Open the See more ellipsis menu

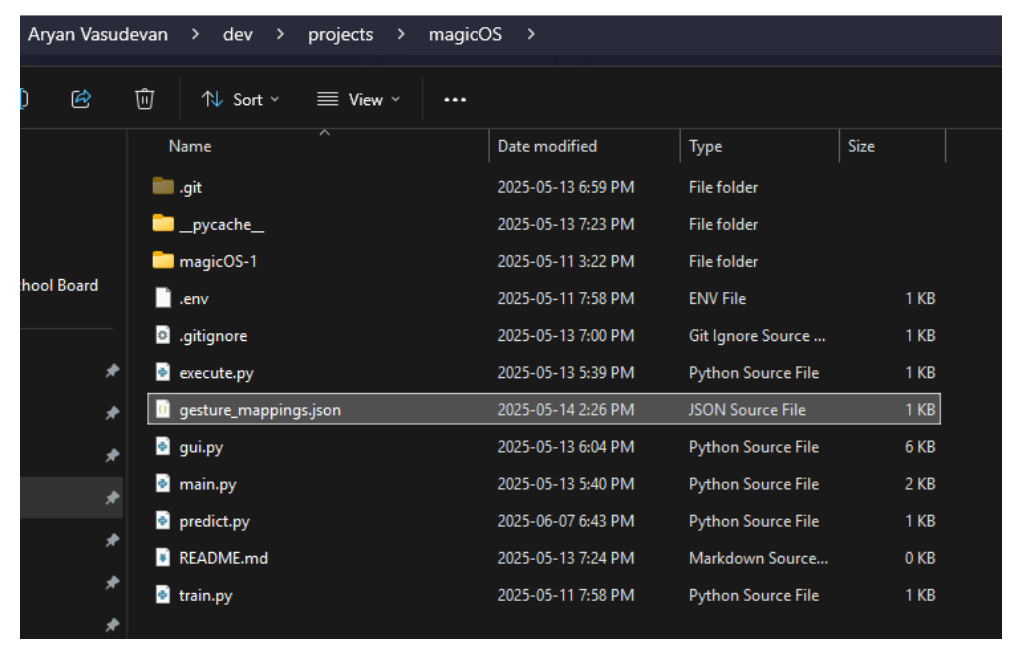454,99
